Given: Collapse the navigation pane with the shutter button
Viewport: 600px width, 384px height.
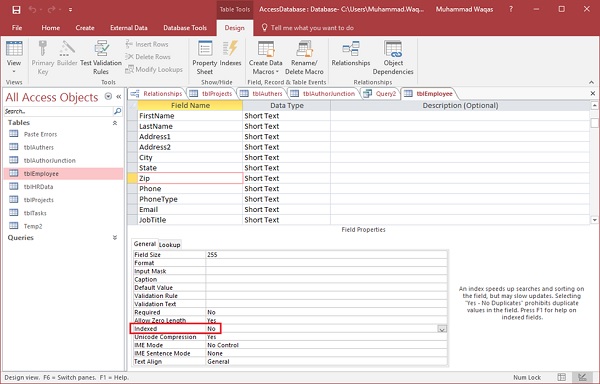Looking at the screenshot, I should (119, 97).
